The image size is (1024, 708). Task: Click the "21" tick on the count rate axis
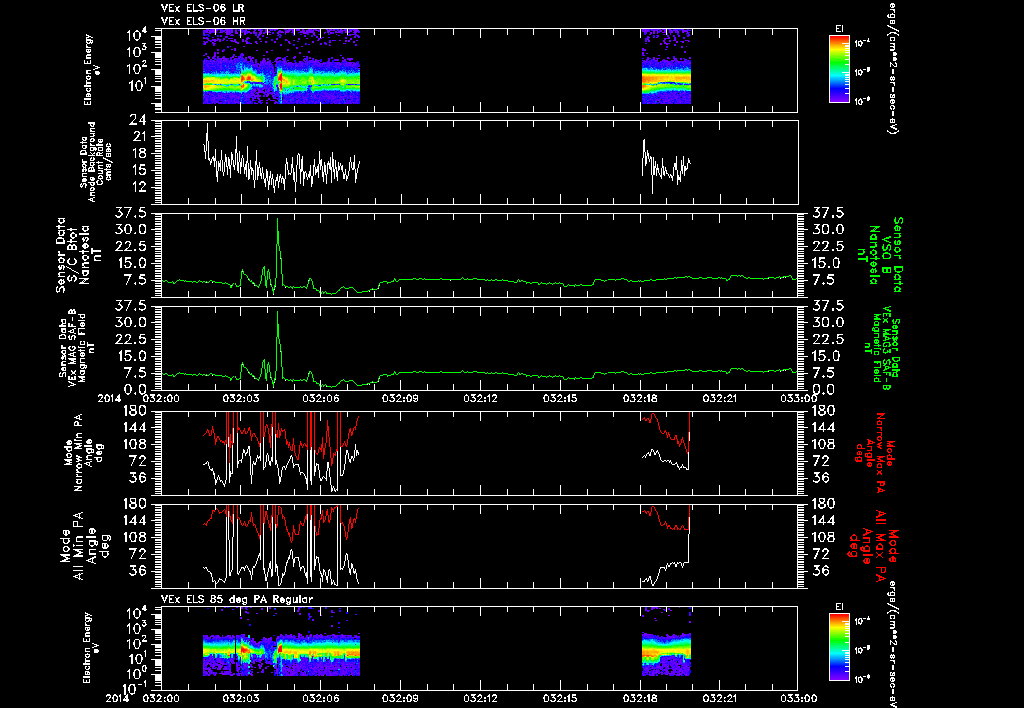(x=138, y=137)
